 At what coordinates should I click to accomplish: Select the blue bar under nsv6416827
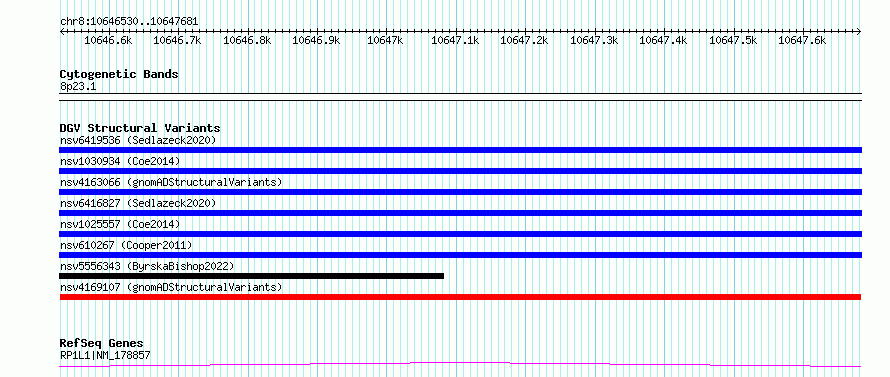pyautogui.click(x=461, y=213)
